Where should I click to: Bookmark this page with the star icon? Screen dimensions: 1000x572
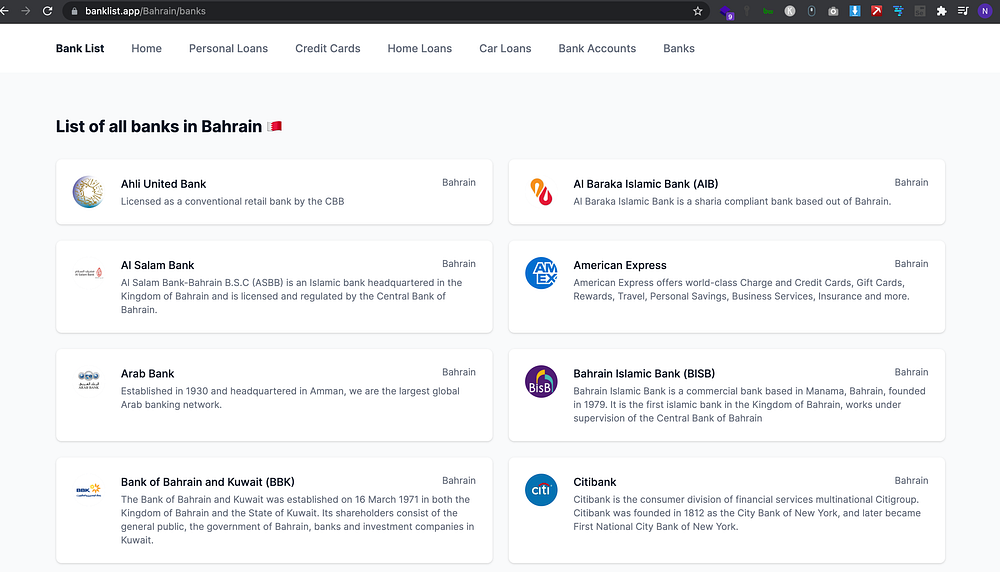698,11
